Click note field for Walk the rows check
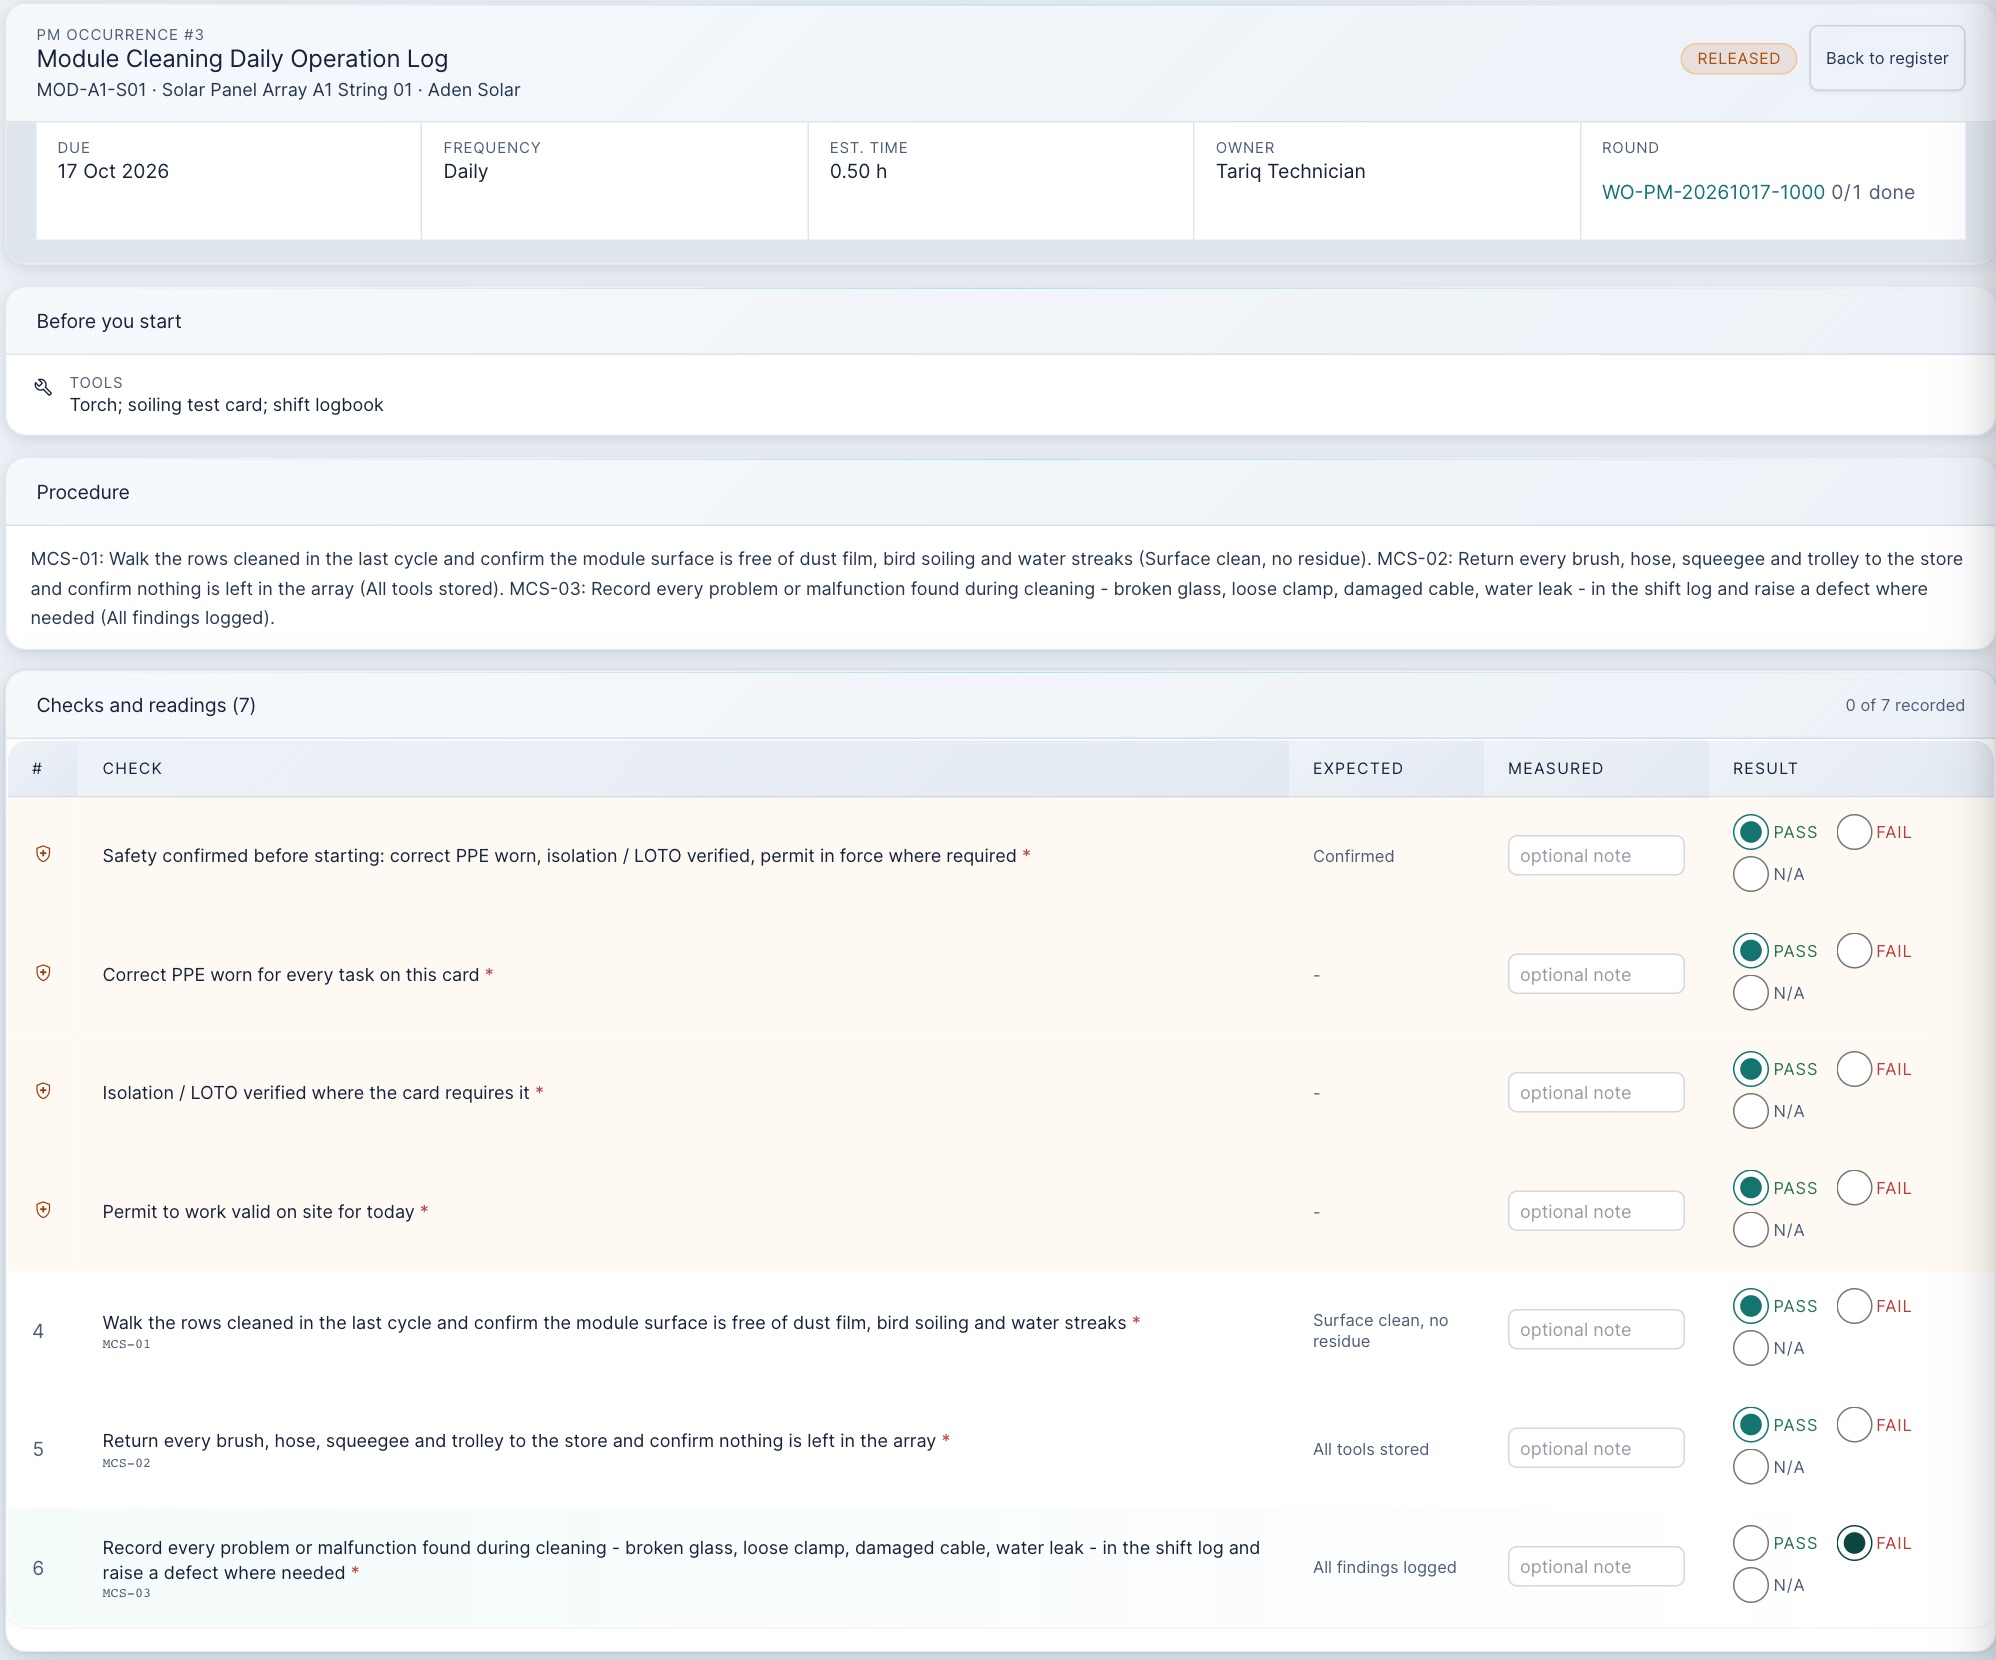This screenshot has height=1660, width=1996. click(x=1596, y=1330)
